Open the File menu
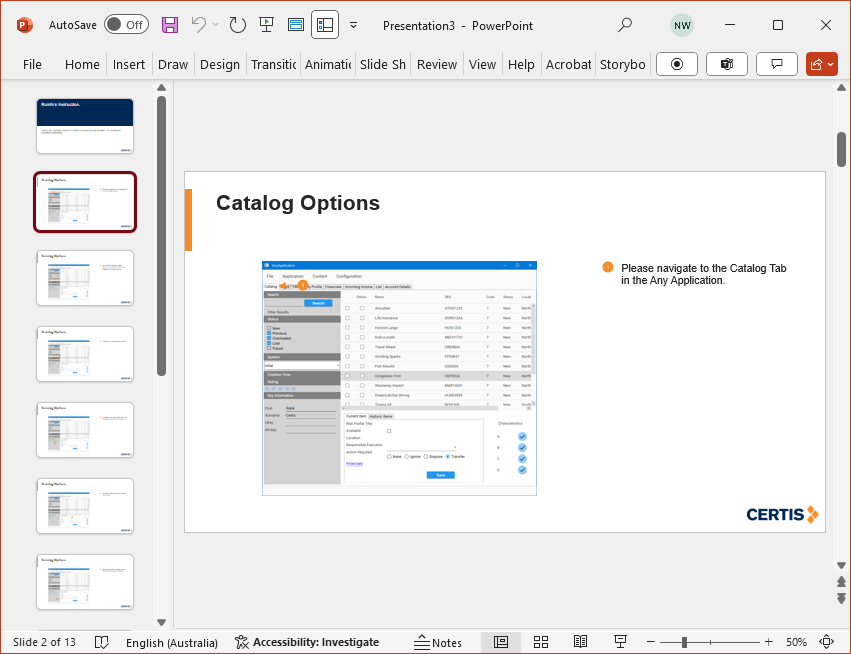The image size is (851, 654). pyautogui.click(x=32, y=64)
